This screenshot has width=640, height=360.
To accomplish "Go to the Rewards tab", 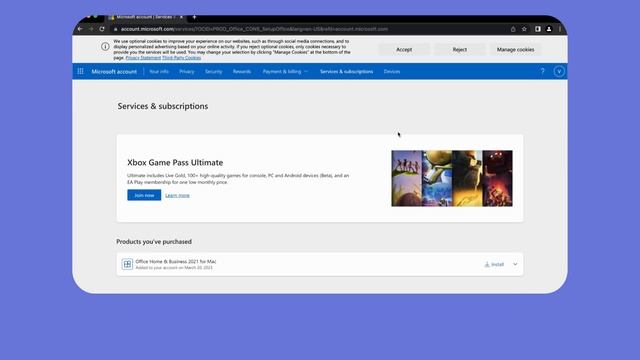I will (x=242, y=71).
